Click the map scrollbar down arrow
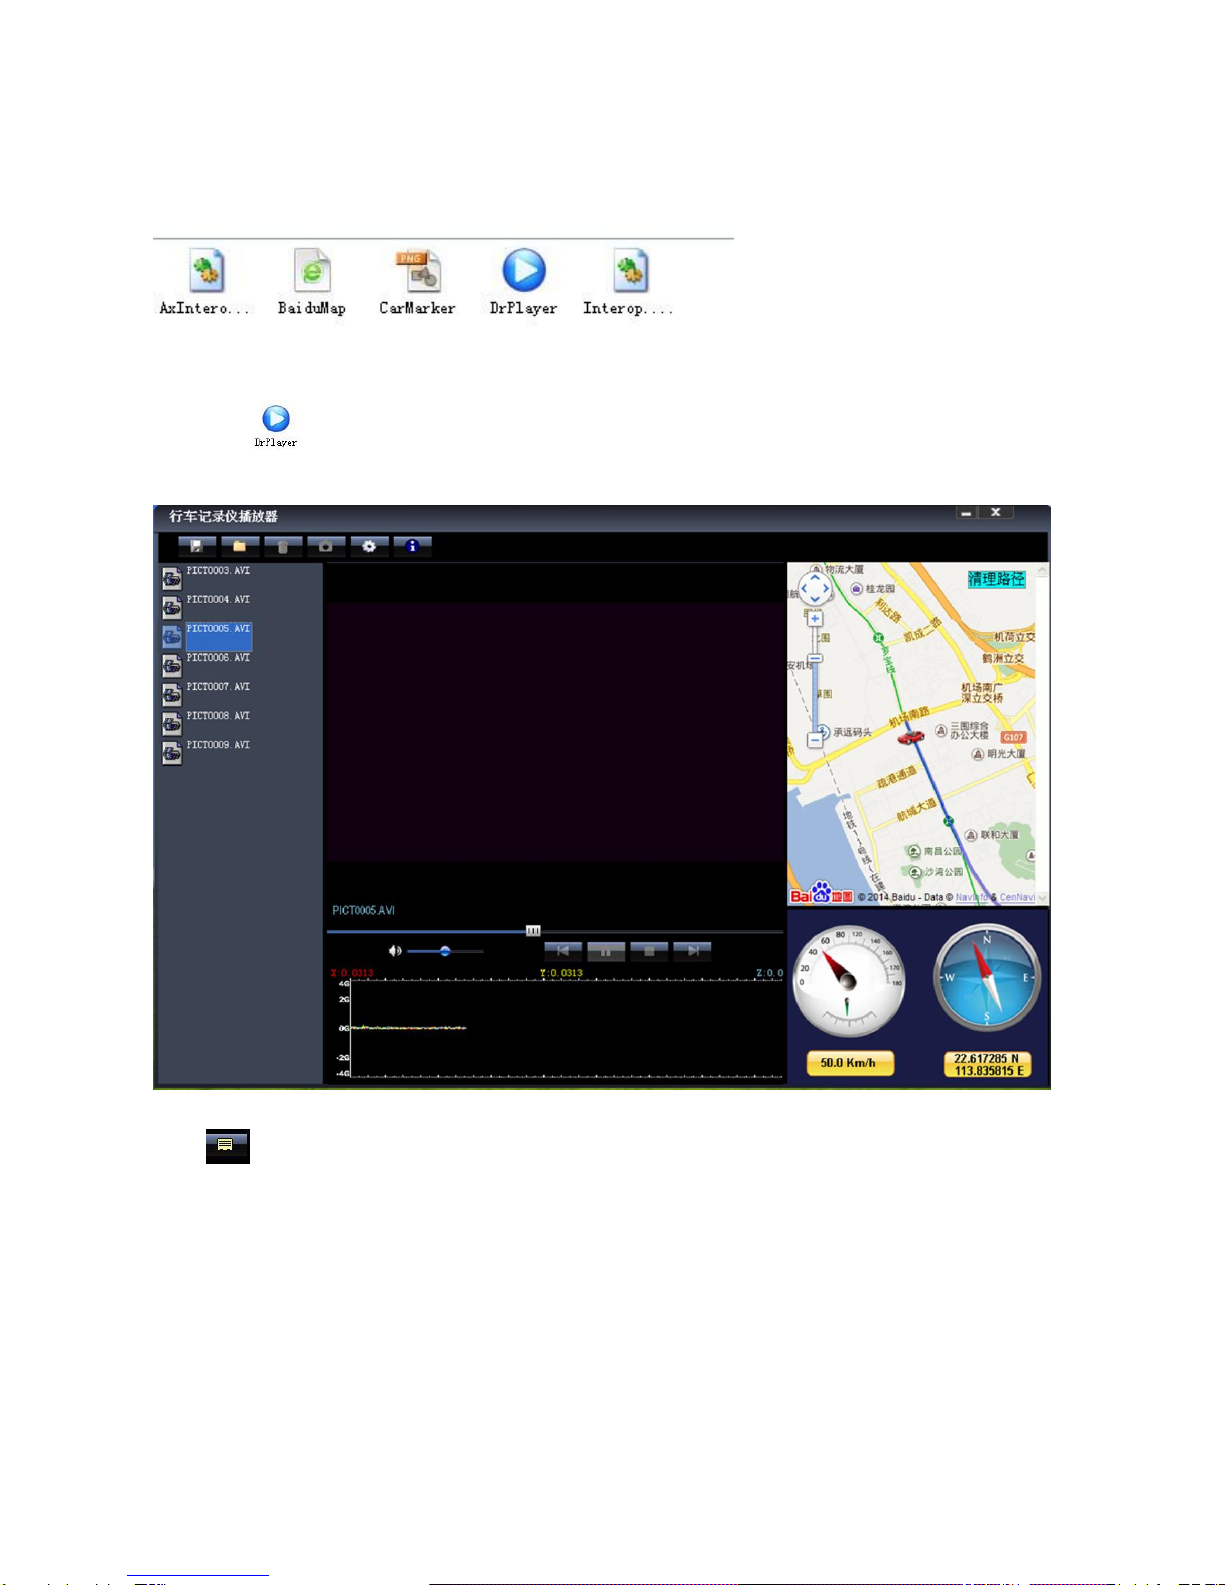 pyautogui.click(x=1042, y=898)
